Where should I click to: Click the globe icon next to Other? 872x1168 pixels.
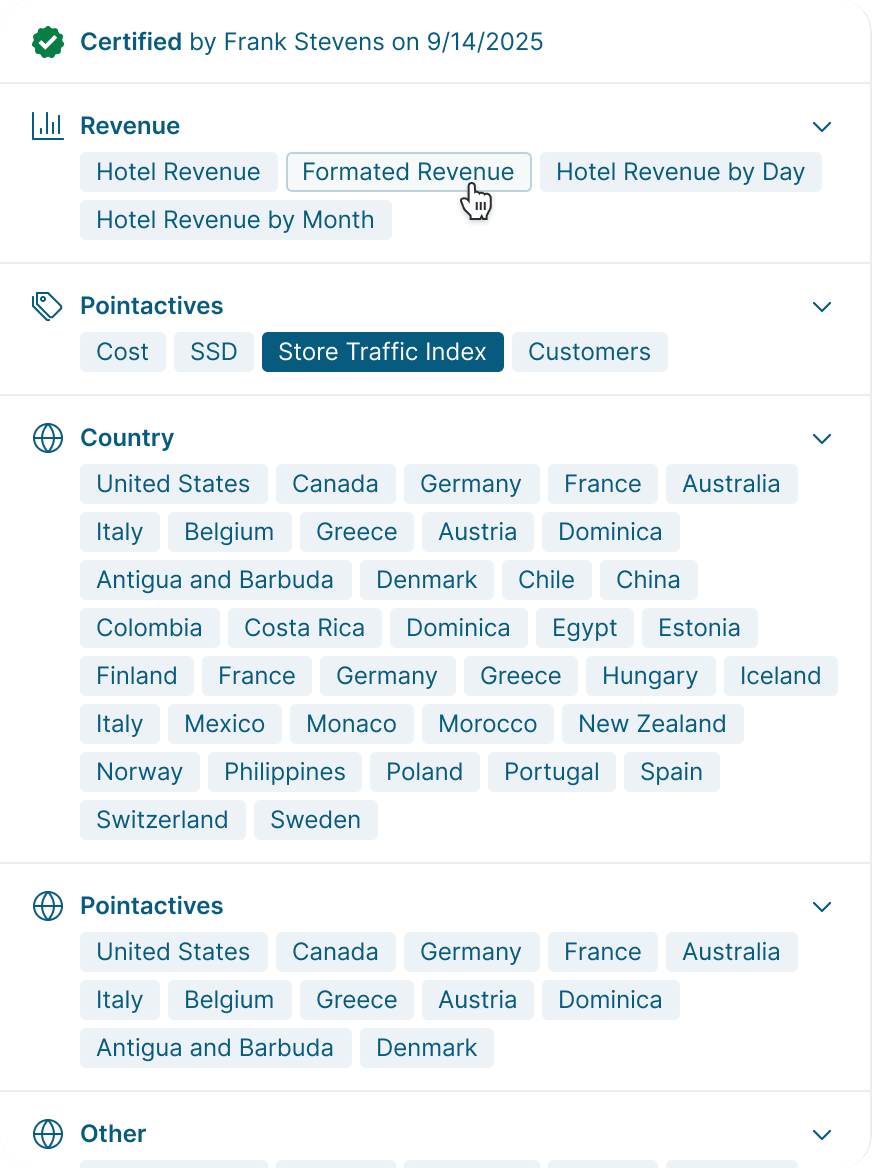click(x=47, y=1134)
